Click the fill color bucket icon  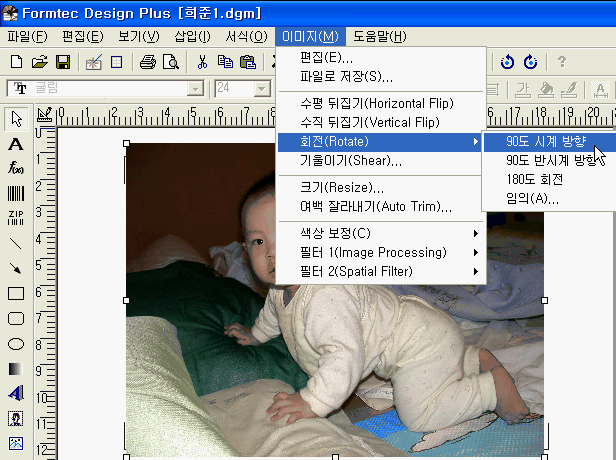[546, 90]
